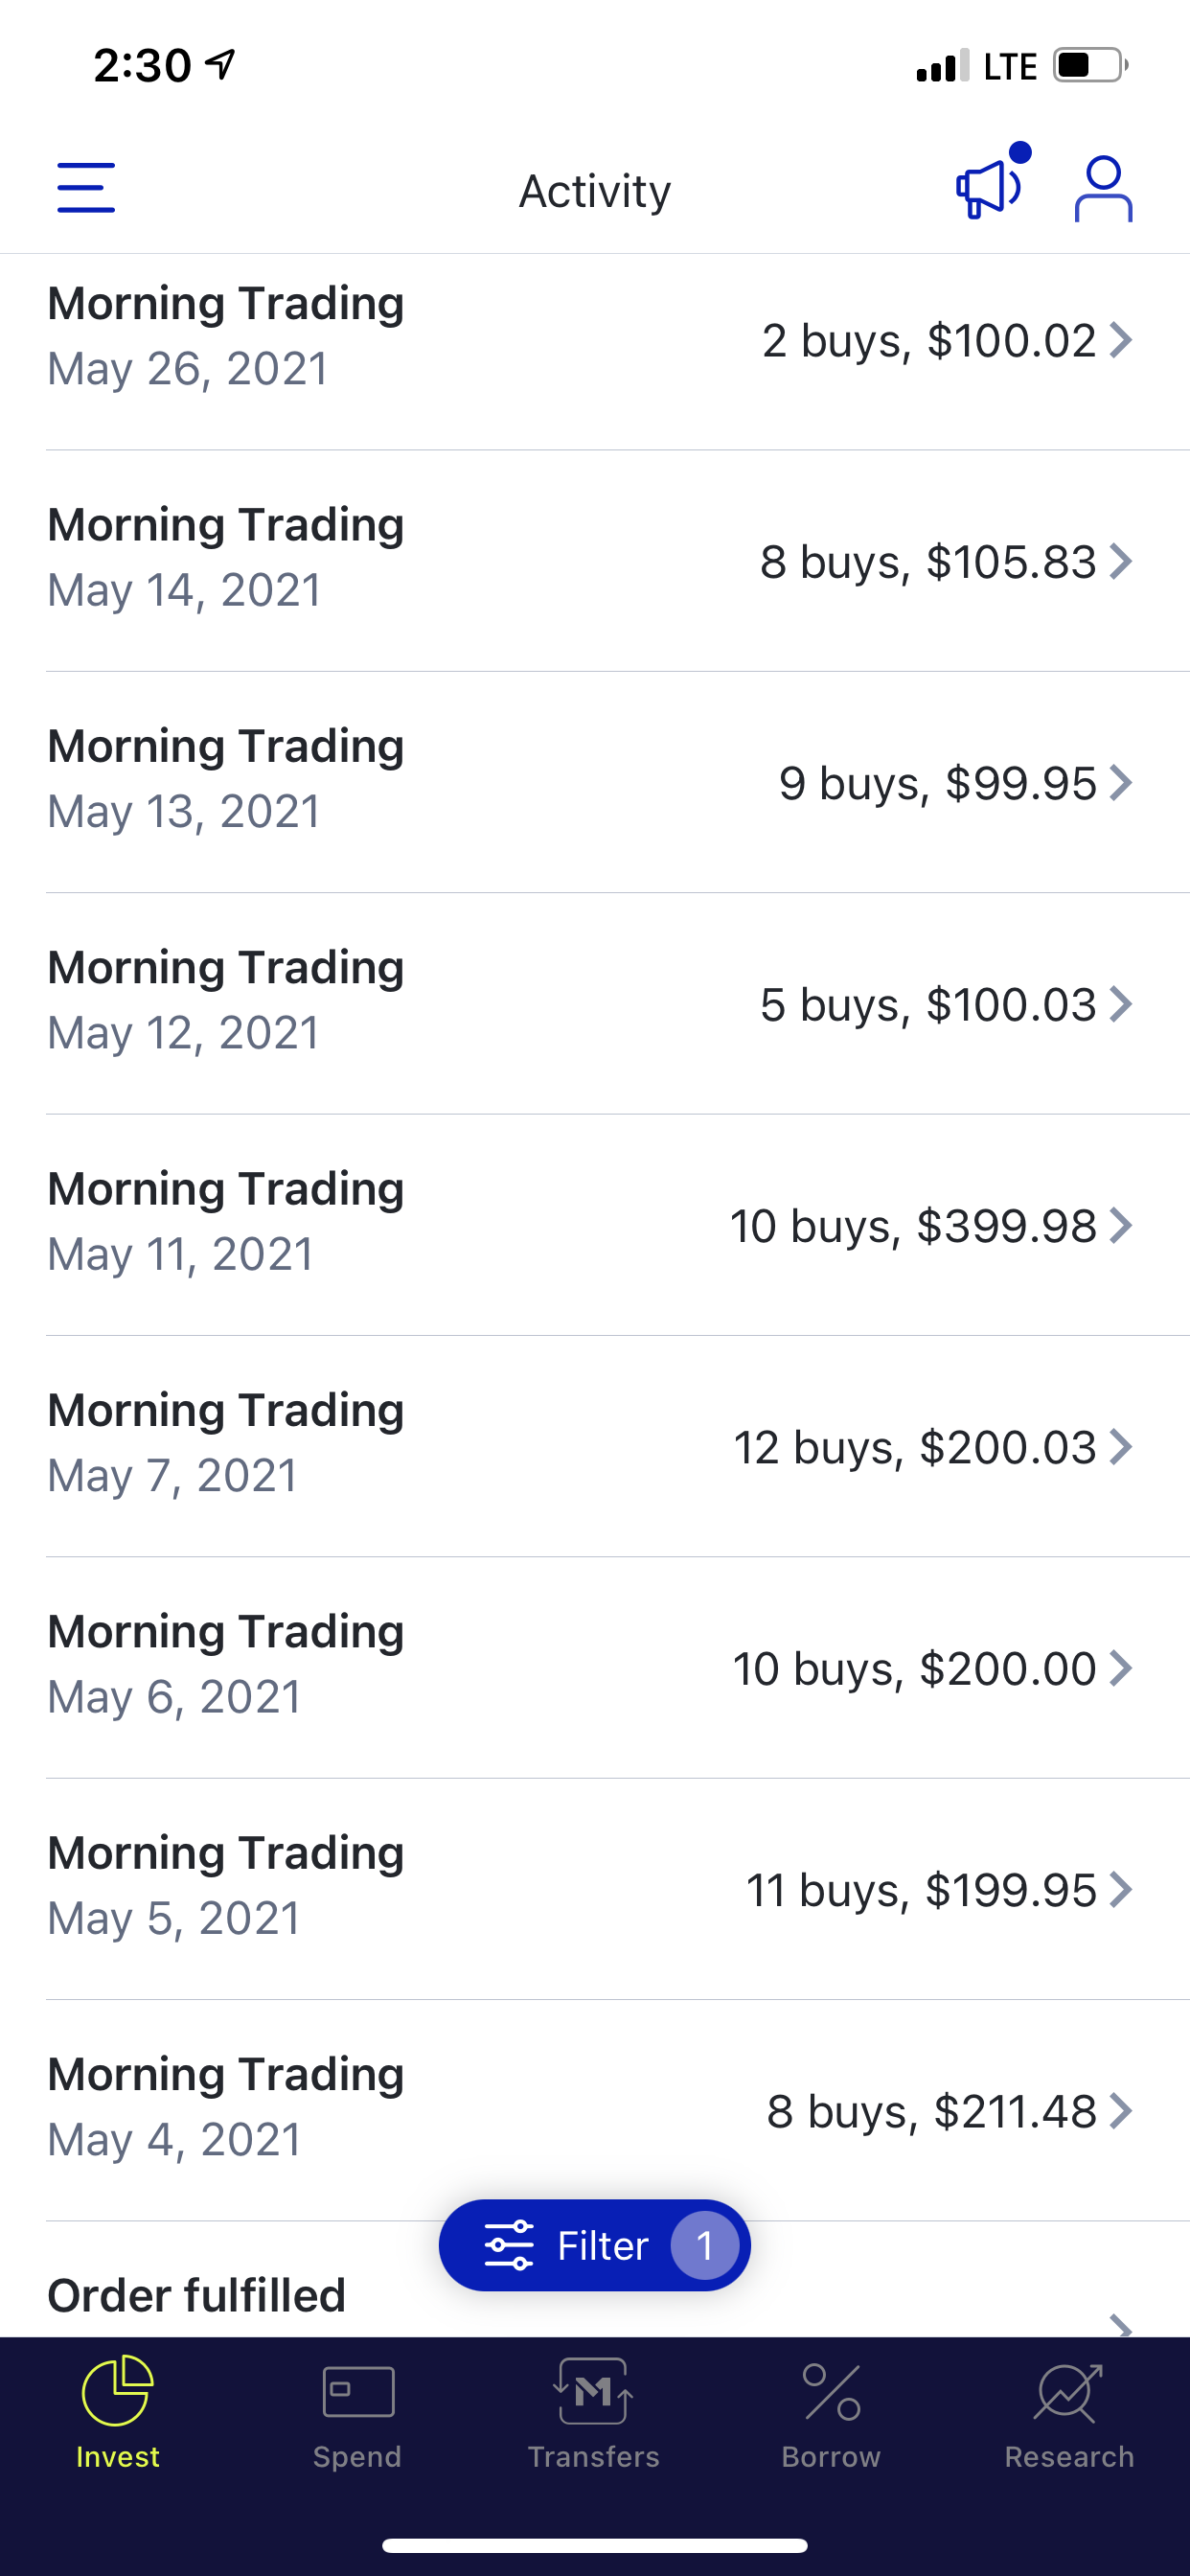Tap the Invest pie chart icon
The image size is (1190, 2576).
click(x=117, y=2391)
